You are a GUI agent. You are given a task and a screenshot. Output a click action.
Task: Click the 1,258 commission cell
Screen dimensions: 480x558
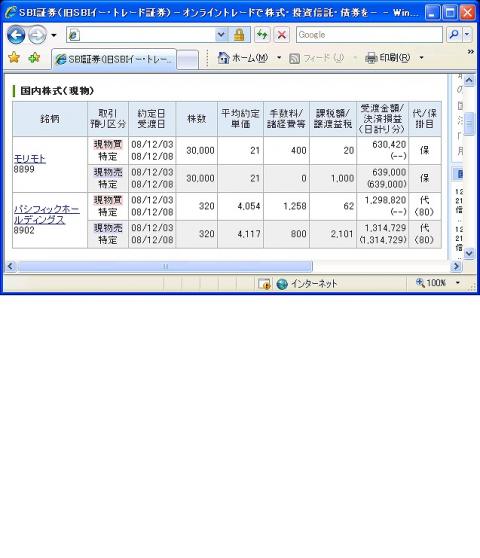[x=286, y=206]
